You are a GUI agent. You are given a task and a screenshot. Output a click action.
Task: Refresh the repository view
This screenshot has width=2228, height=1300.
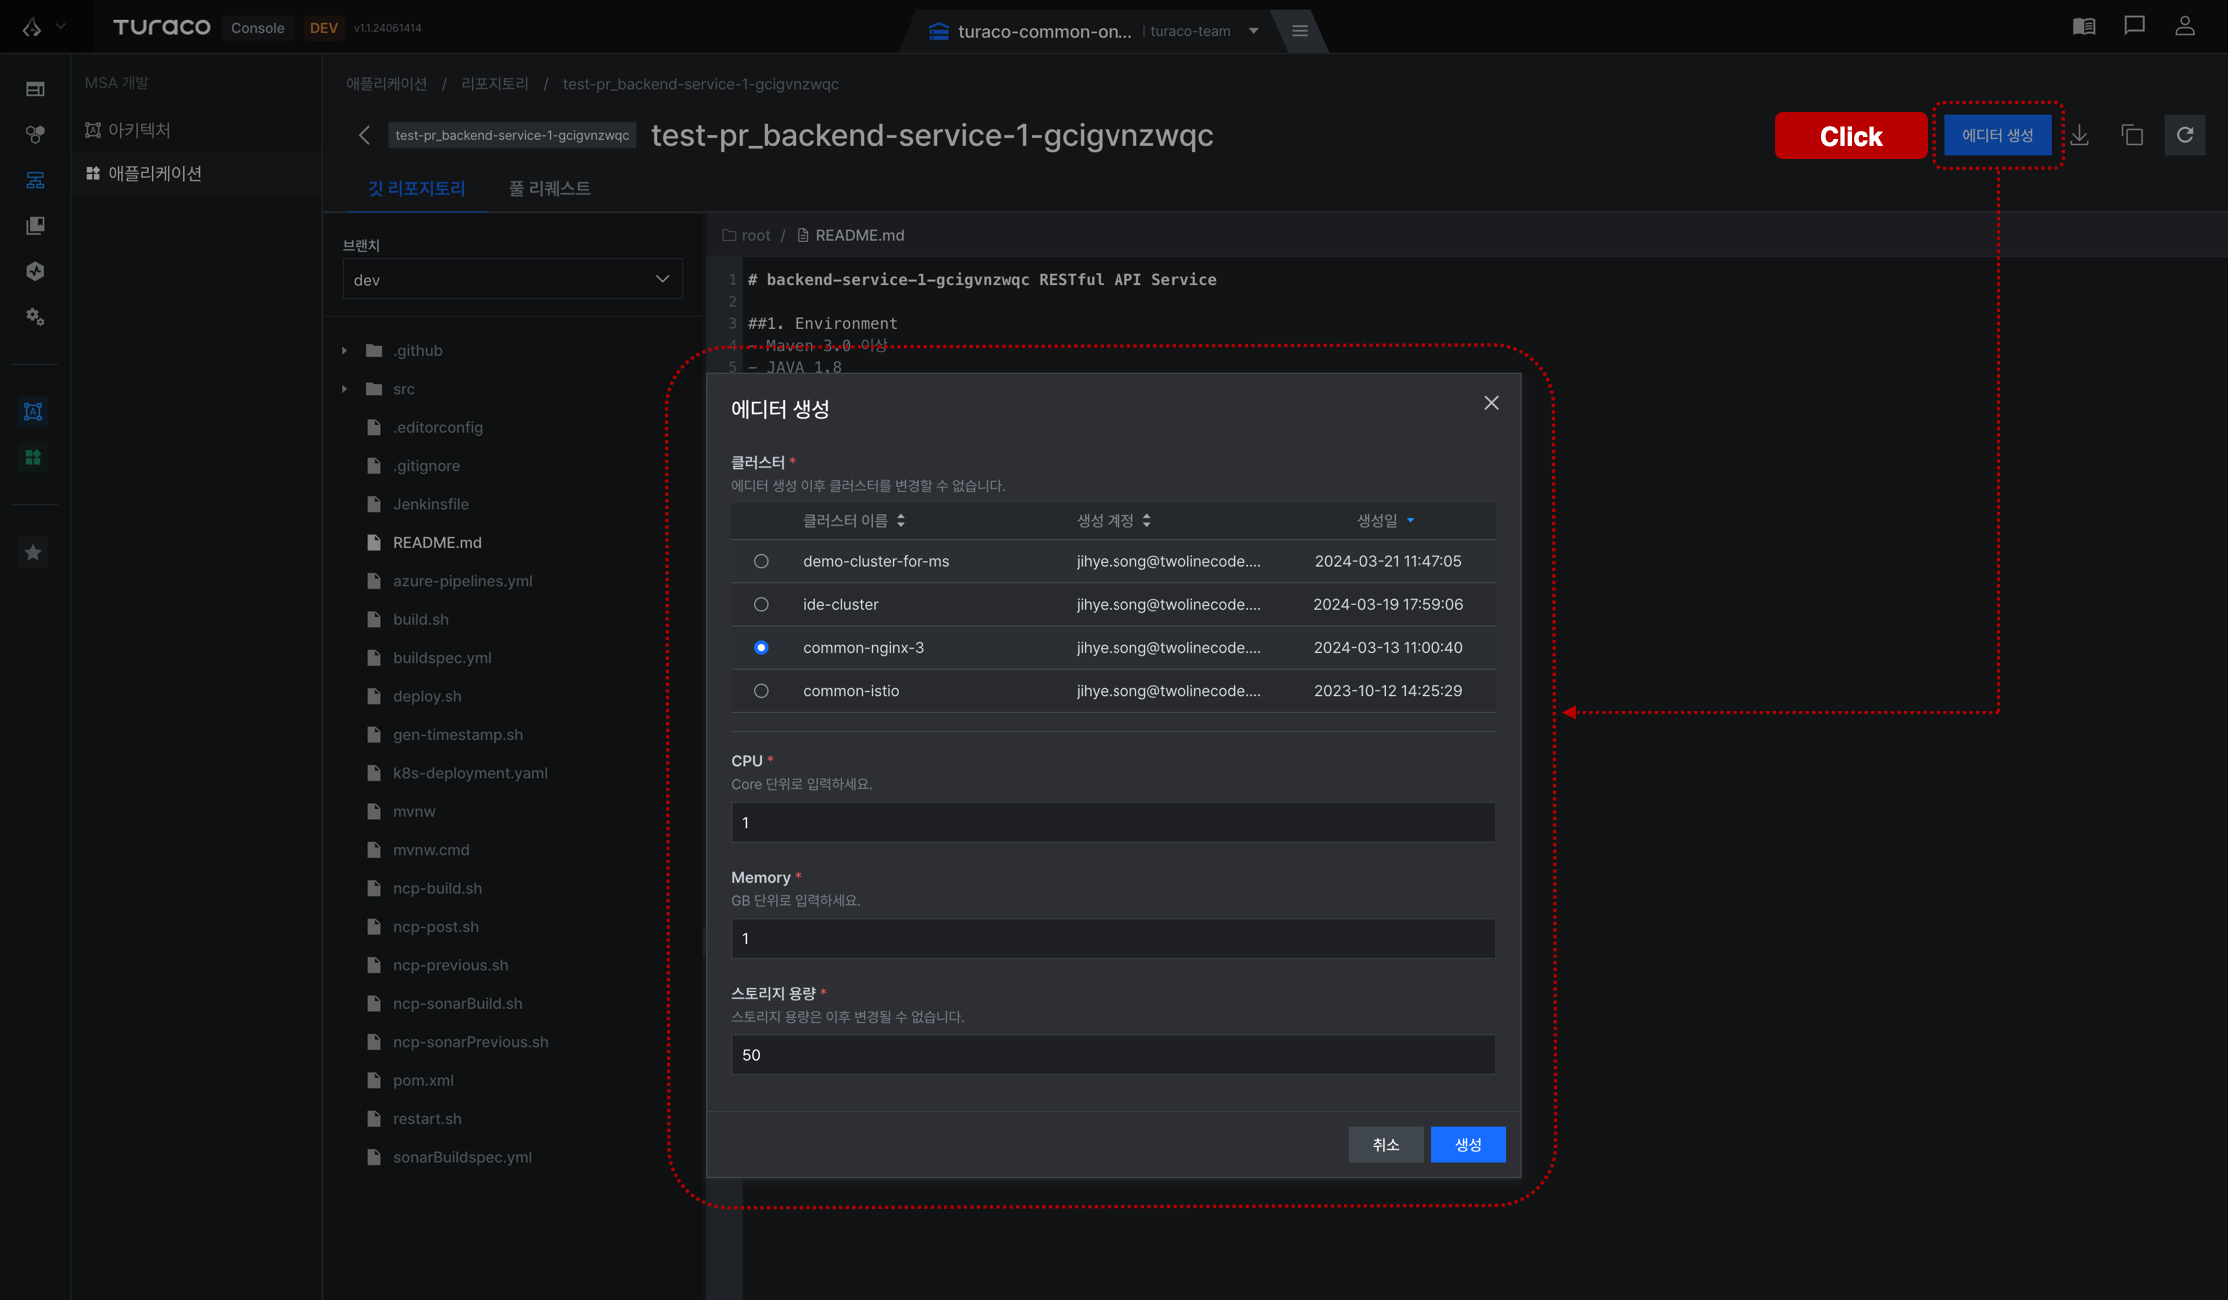tap(2185, 135)
